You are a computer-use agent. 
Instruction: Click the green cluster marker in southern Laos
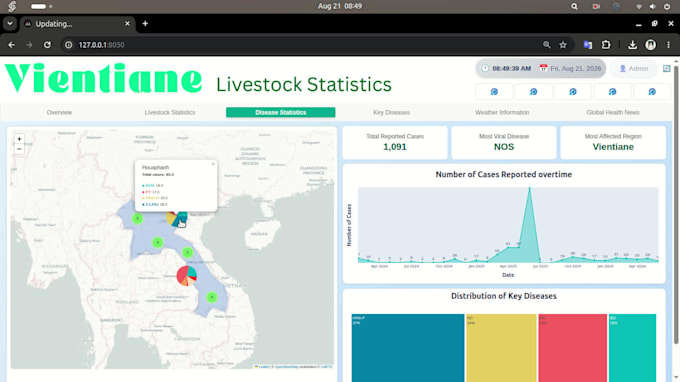pos(212,297)
